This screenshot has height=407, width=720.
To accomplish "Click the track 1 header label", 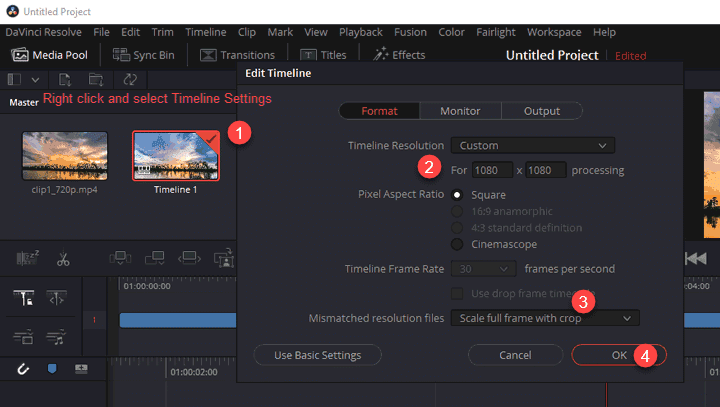I will [95, 320].
